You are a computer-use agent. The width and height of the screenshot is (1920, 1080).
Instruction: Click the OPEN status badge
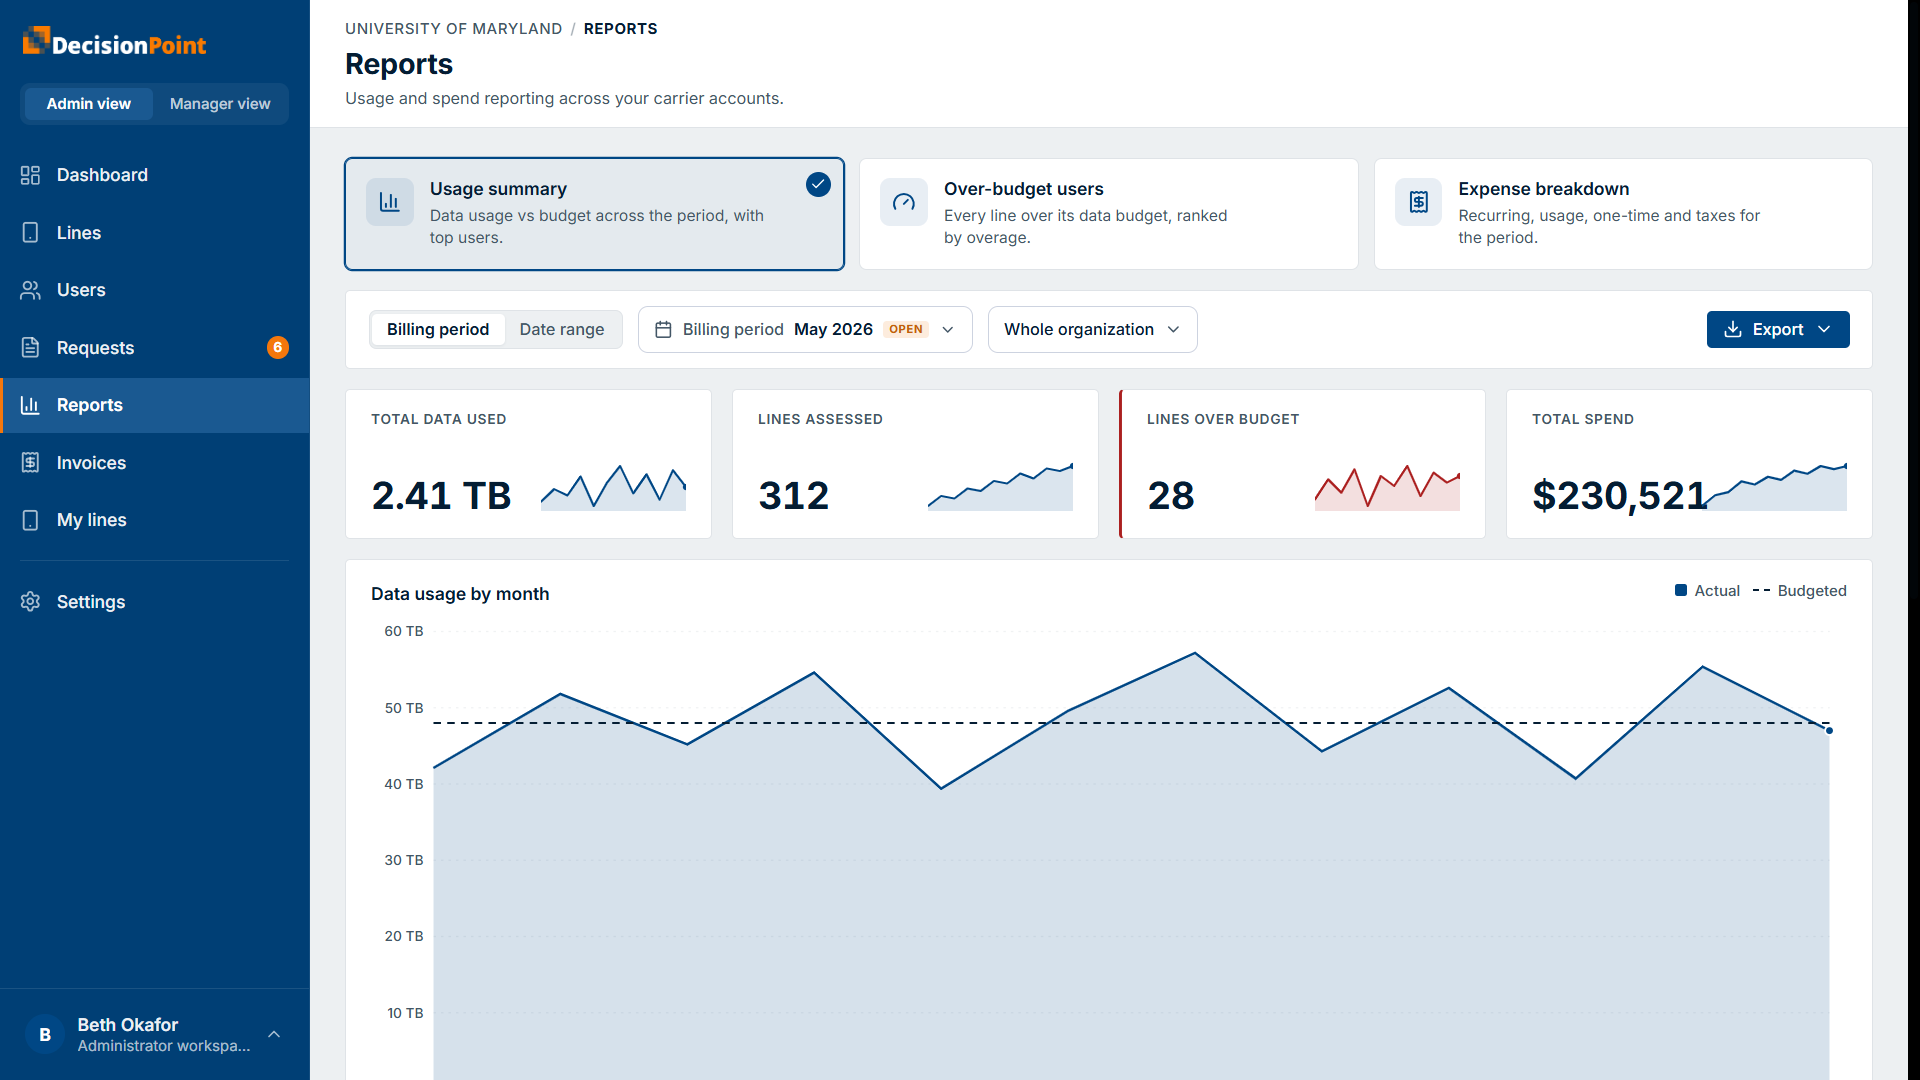click(x=906, y=330)
